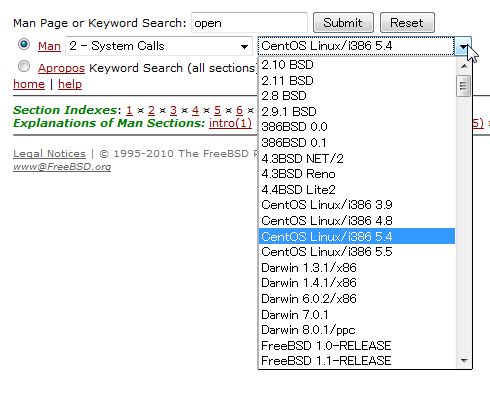Select 'FreeBSD 1.0-RELEASE' option
This screenshot has width=490, height=399.
point(357,345)
